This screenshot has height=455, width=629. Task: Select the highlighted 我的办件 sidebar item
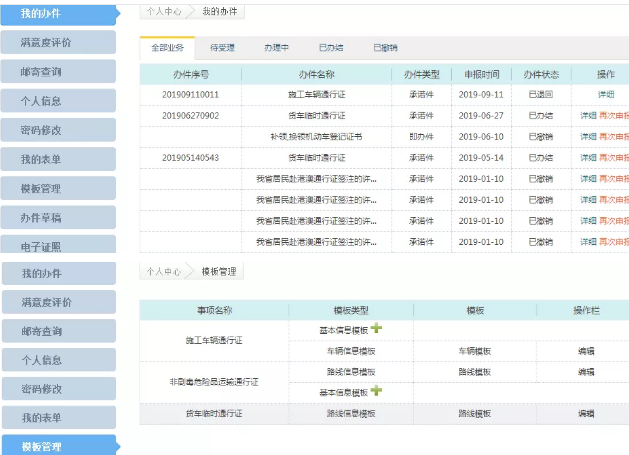[59, 13]
